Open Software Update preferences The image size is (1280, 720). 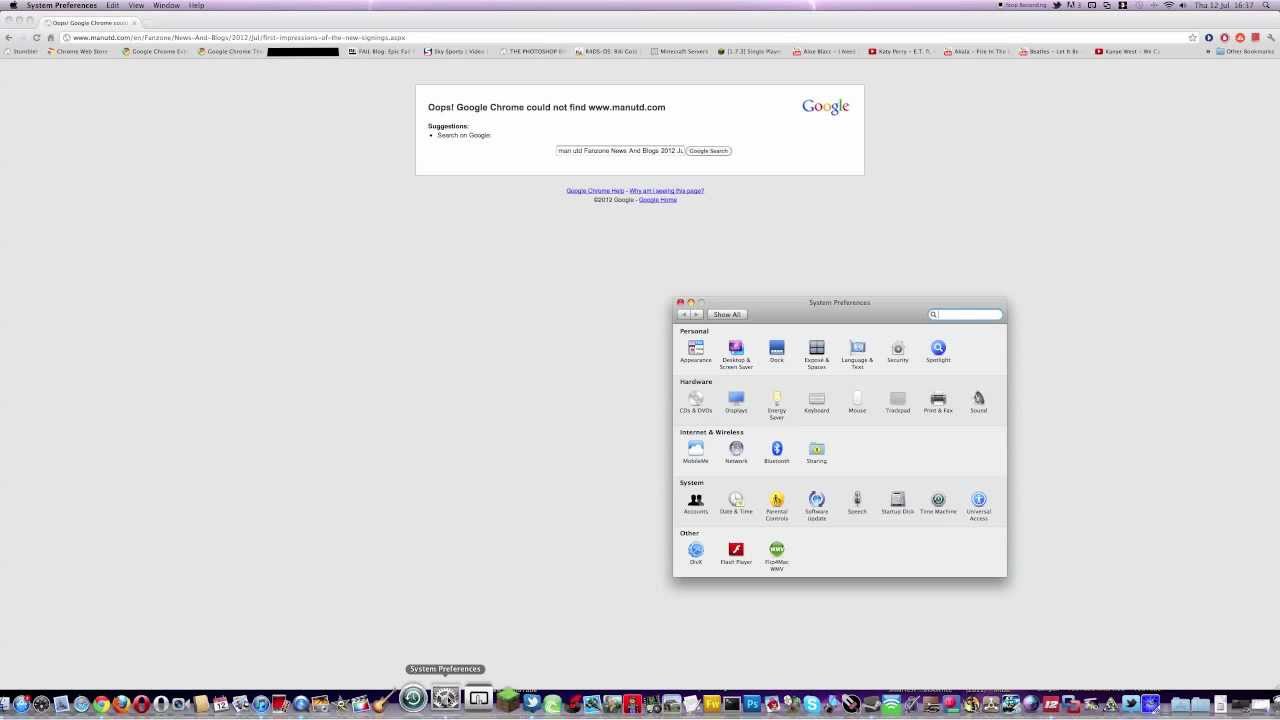click(x=817, y=506)
